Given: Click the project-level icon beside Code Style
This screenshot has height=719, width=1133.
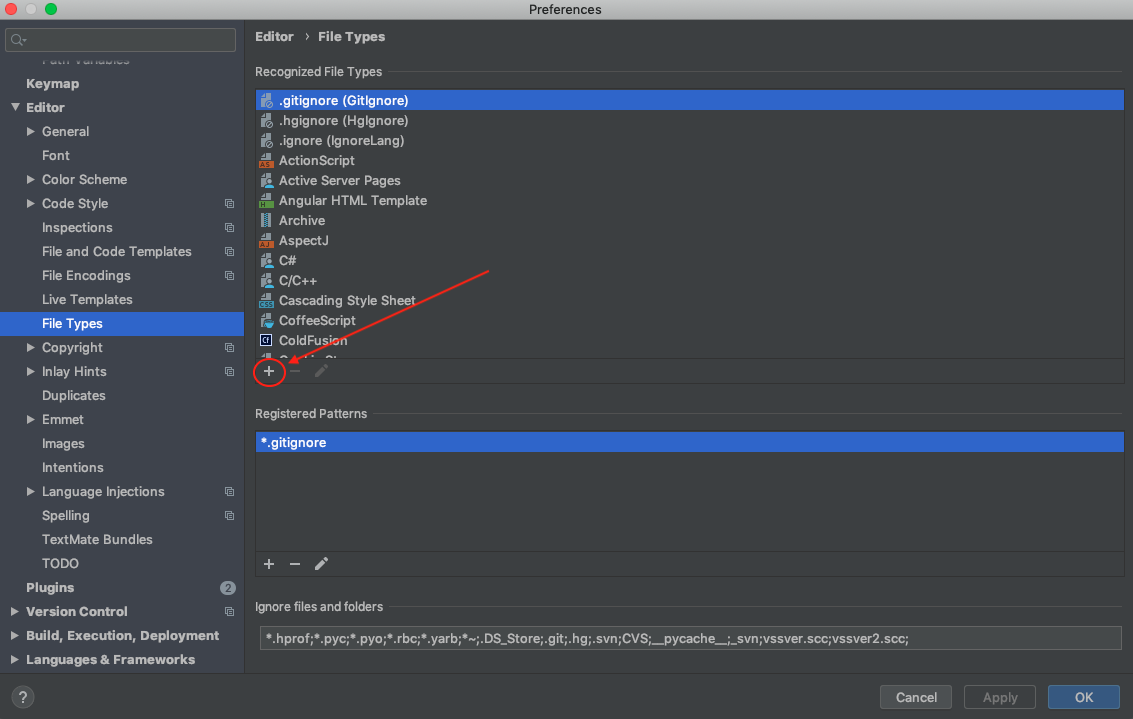Looking at the screenshot, I should click(x=229, y=204).
